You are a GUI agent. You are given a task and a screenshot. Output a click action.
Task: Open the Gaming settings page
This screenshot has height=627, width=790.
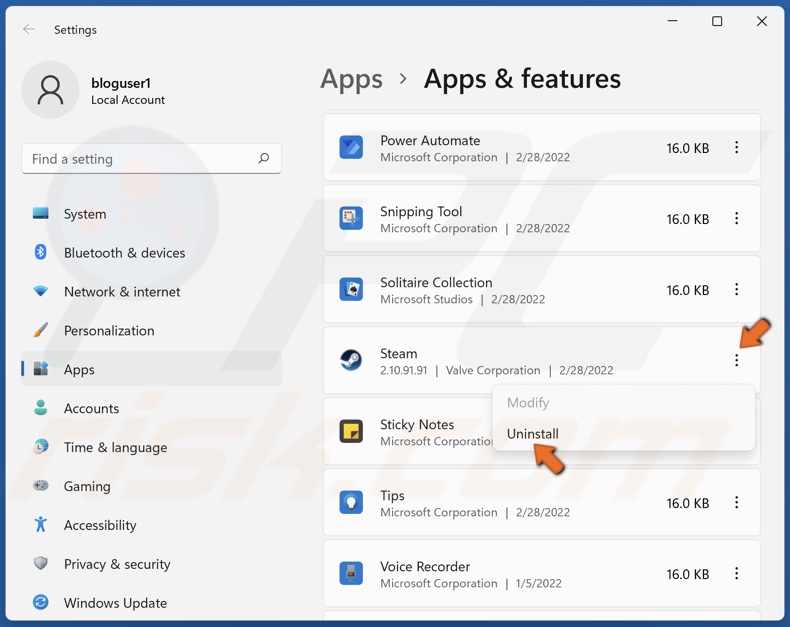pos(151,486)
